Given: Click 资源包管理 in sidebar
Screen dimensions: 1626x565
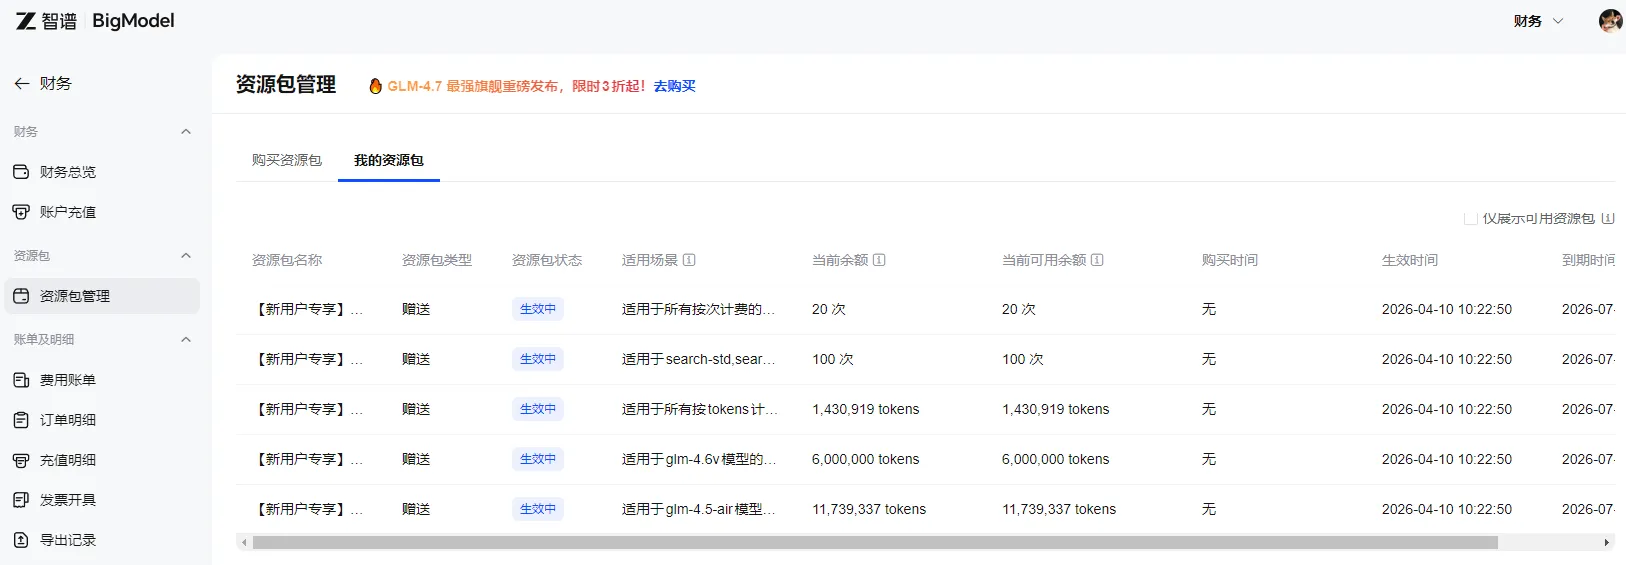Looking at the screenshot, I should pyautogui.click(x=101, y=296).
